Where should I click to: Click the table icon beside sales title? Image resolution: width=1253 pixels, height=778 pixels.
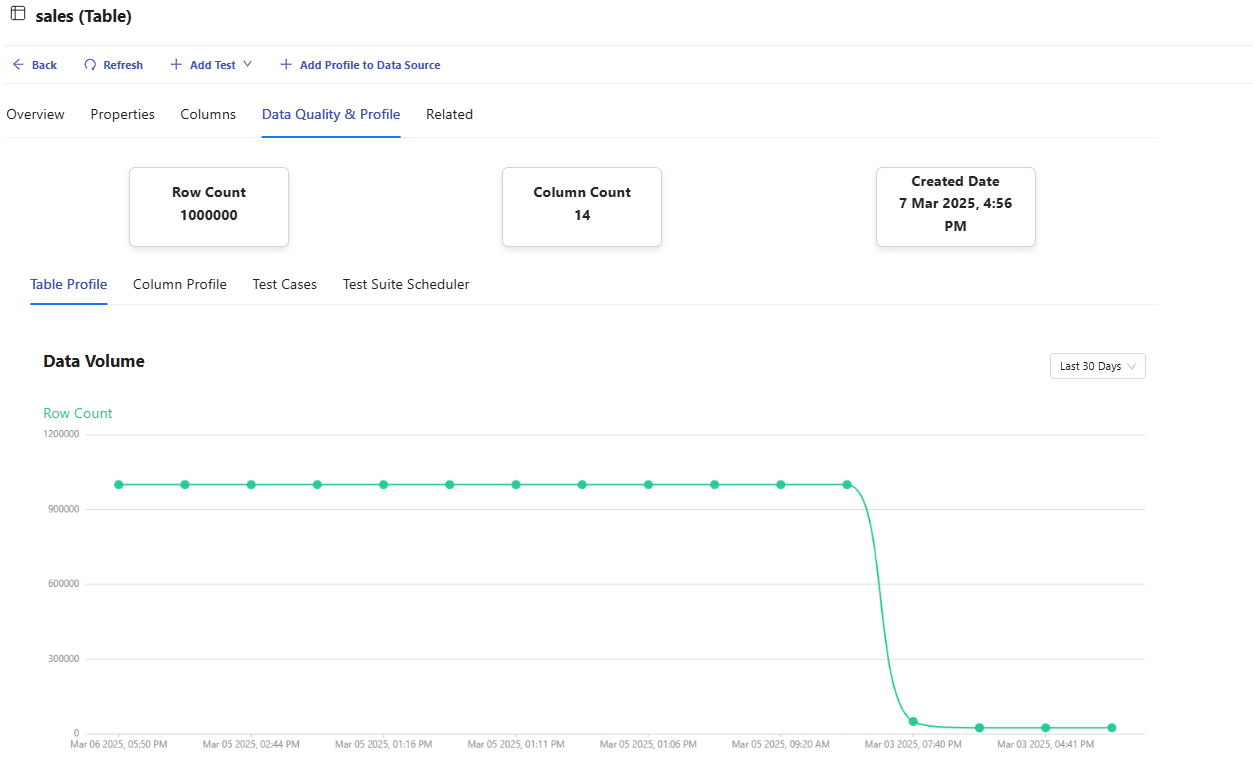[x=18, y=14]
